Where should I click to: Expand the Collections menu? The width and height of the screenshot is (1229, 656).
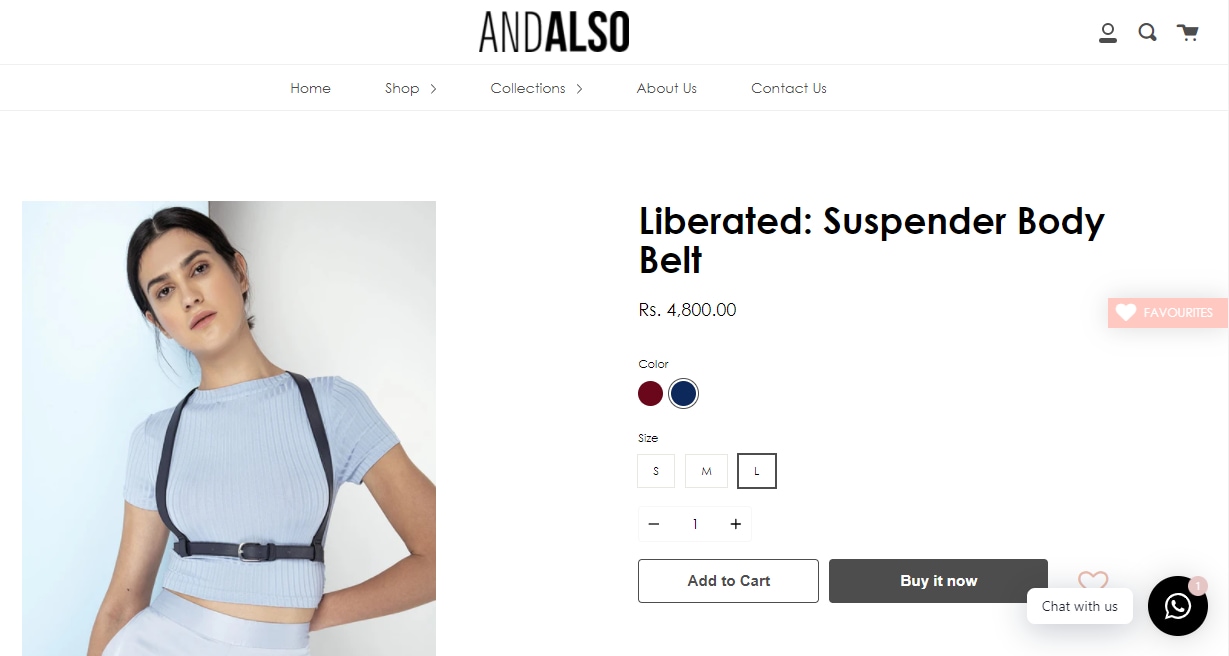point(537,88)
